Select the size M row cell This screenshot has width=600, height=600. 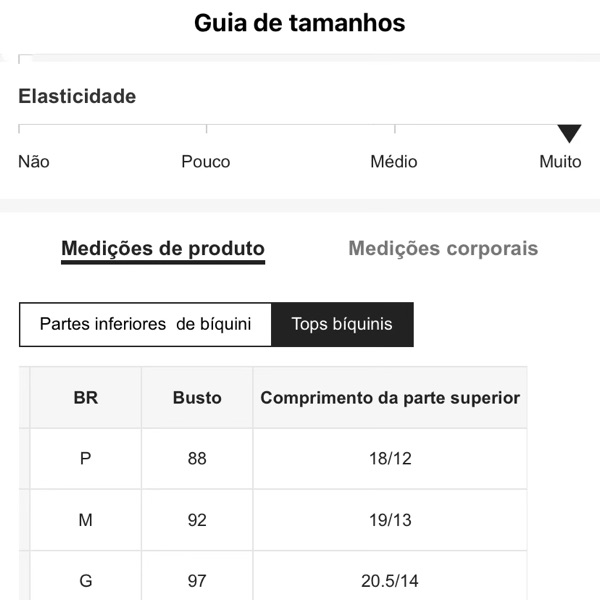point(86,520)
